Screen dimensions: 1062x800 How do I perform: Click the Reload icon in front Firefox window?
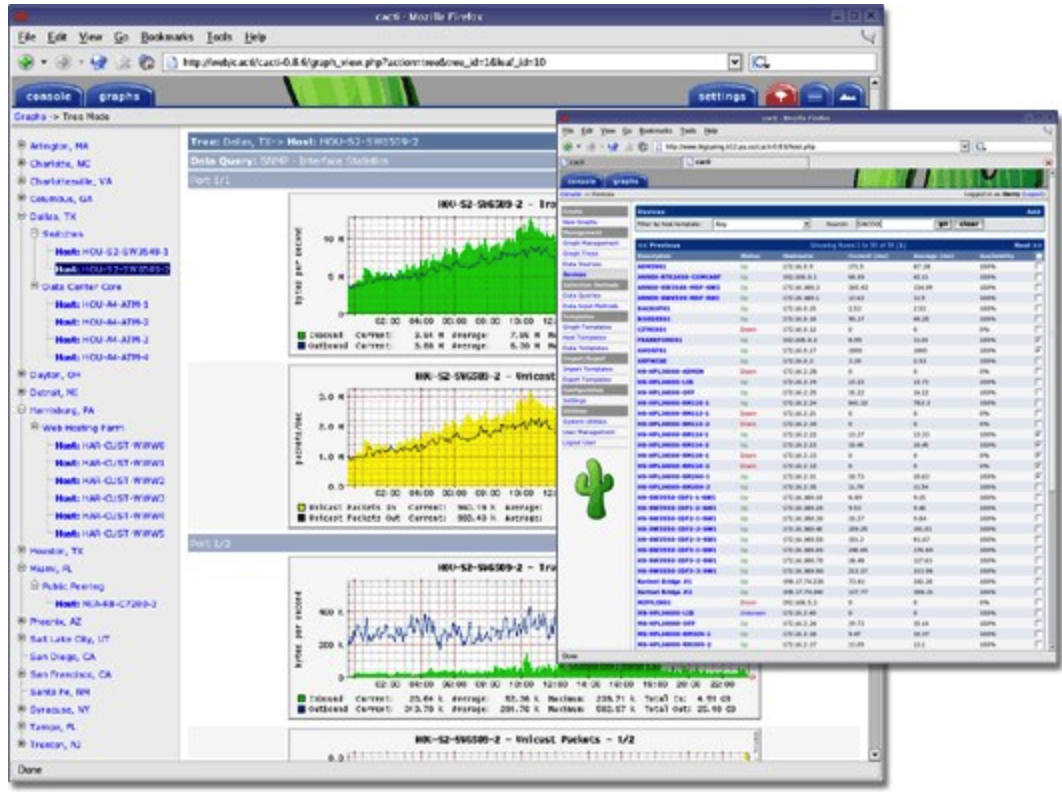pos(613,146)
